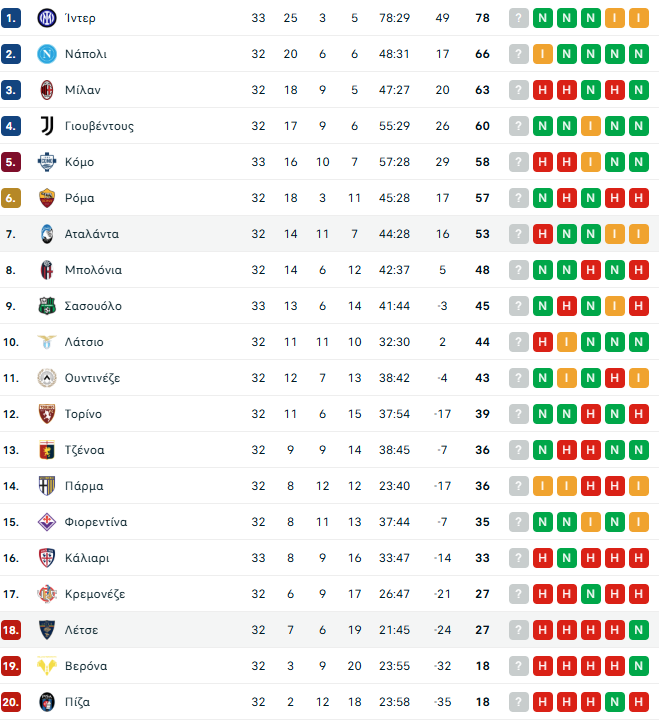This screenshot has width=659, height=720.
Task: Select the Lazio eagle logo
Action: click(46, 342)
